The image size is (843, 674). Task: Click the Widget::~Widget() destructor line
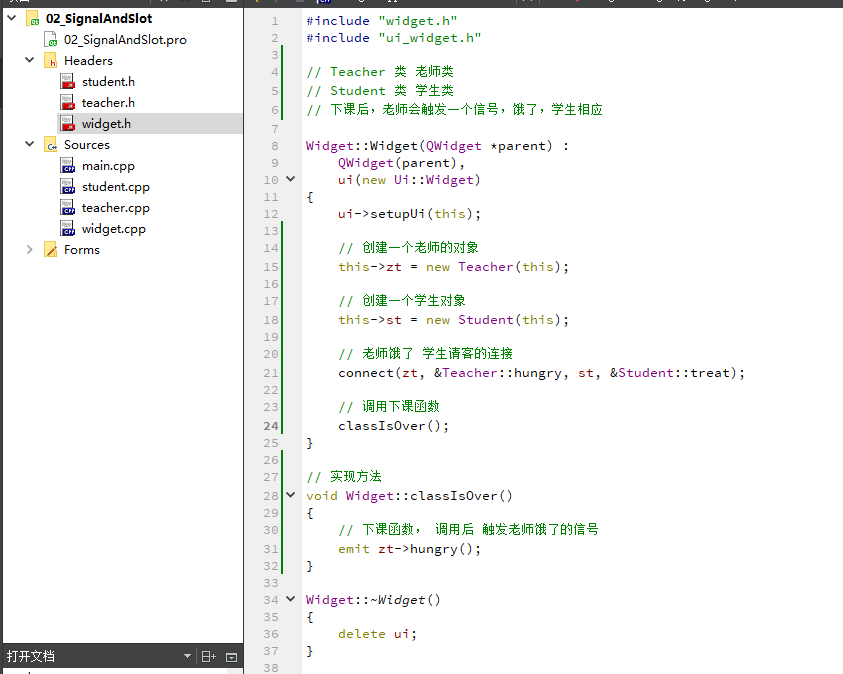click(x=373, y=600)
